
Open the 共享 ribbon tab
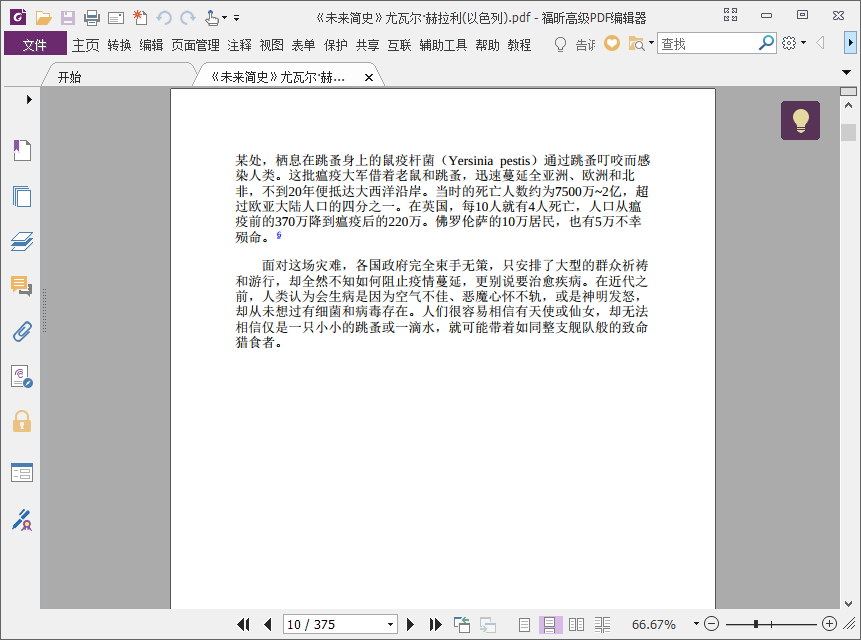[367, 44]
